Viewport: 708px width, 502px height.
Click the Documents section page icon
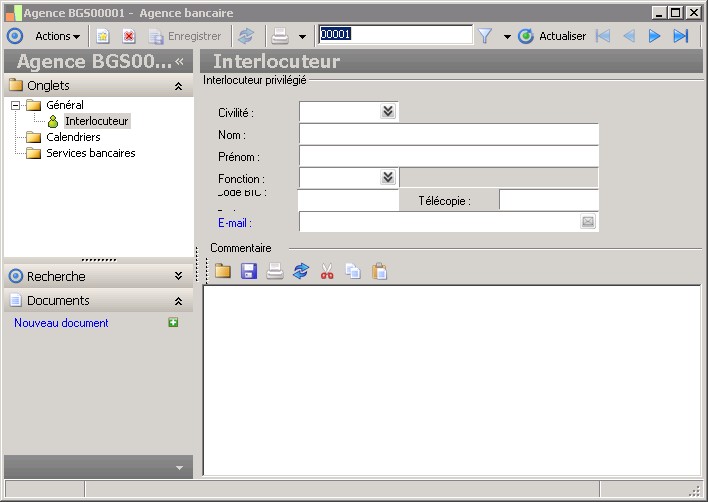(x=16, y=300)
